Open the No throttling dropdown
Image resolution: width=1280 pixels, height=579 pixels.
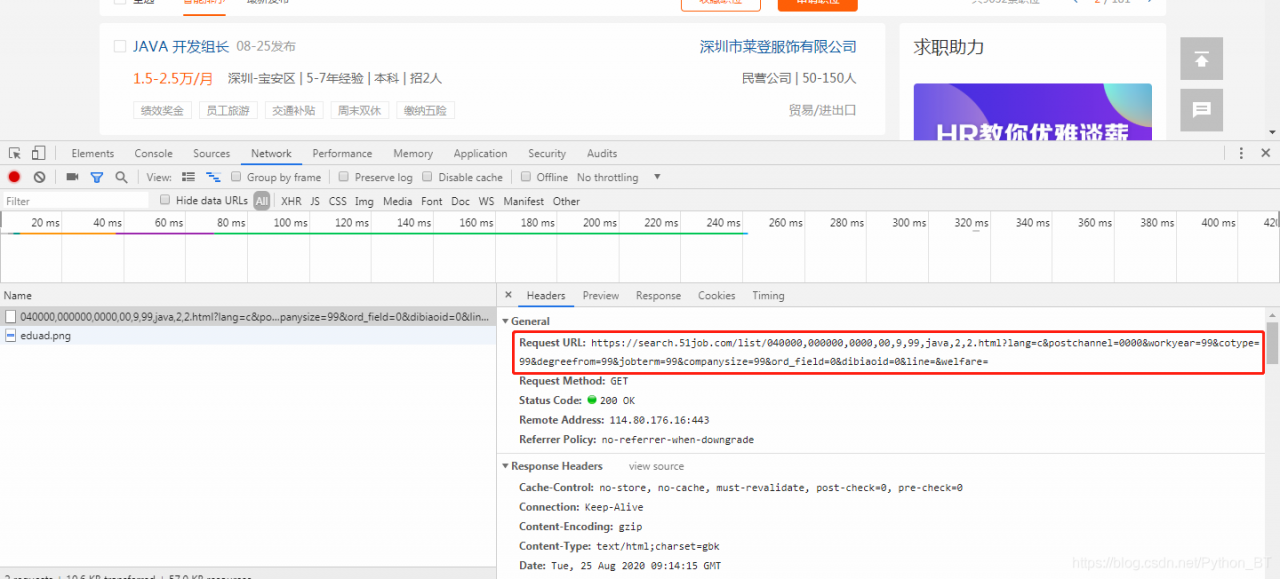(x=619, y=177)
